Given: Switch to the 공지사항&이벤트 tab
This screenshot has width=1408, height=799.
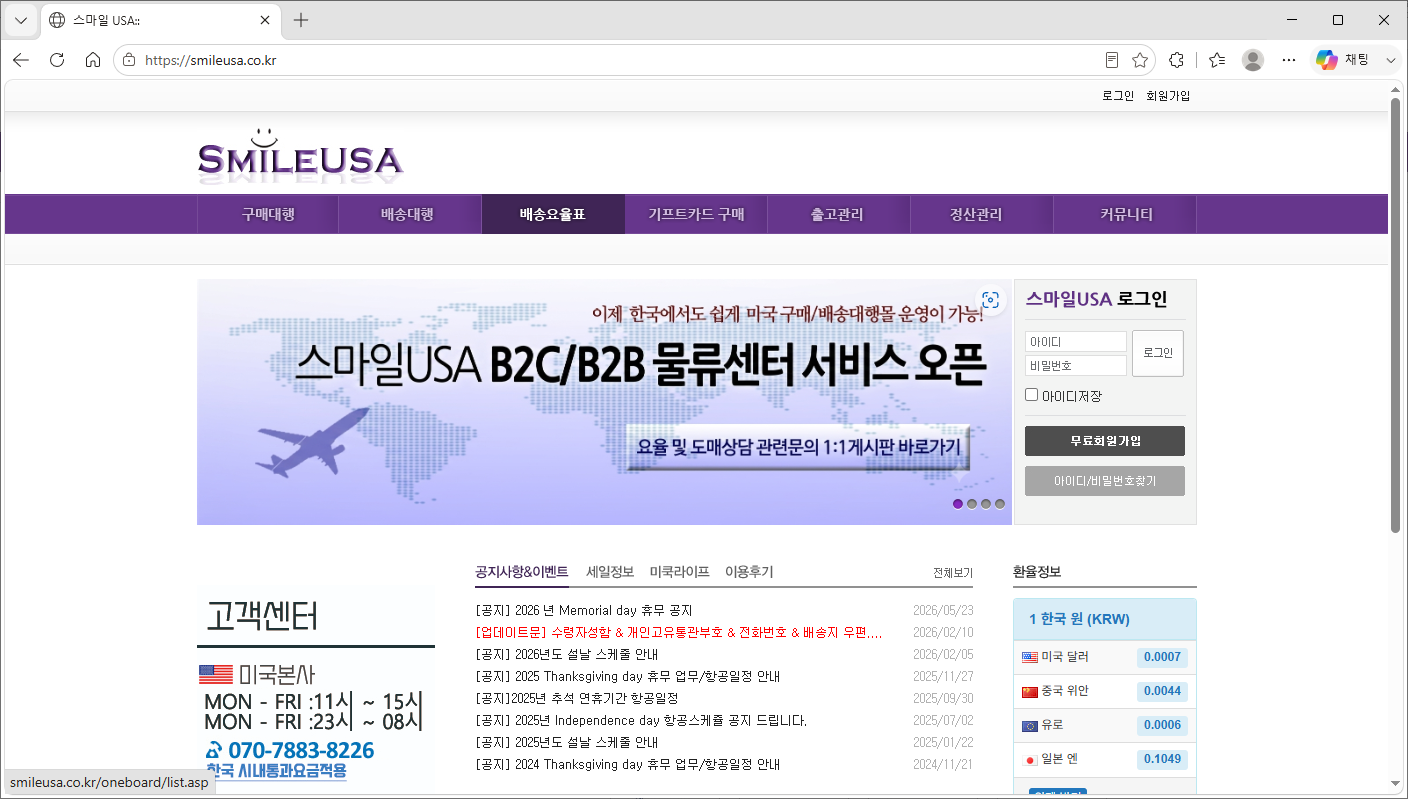Looking at the screenshot, I should [522, 572].
